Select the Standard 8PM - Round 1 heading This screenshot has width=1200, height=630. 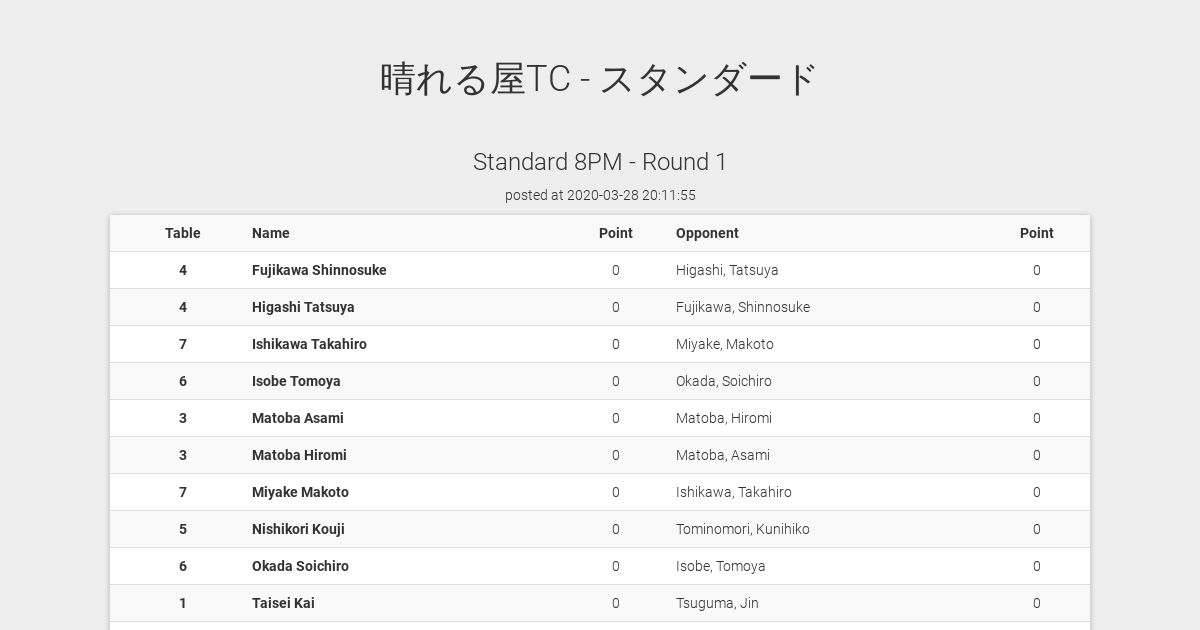tap(600, 162)
